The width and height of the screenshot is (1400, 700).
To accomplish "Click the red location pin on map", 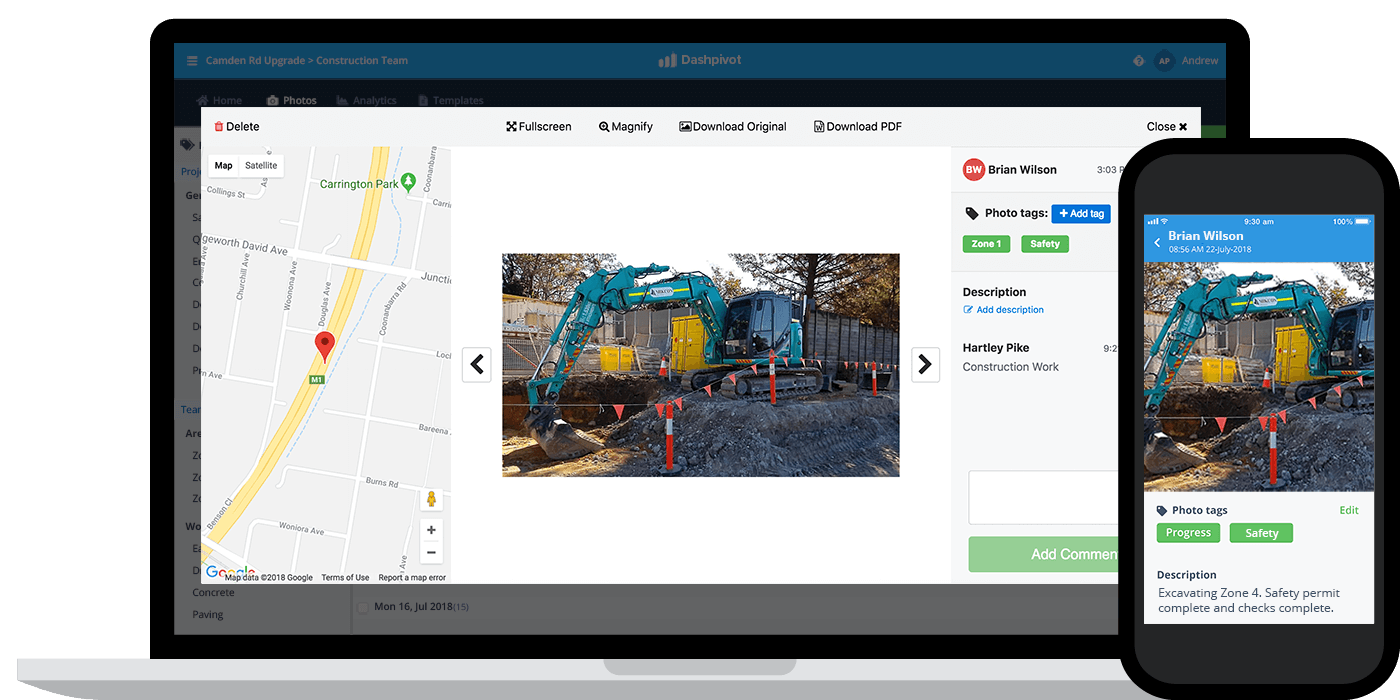I will pos(324,347).
